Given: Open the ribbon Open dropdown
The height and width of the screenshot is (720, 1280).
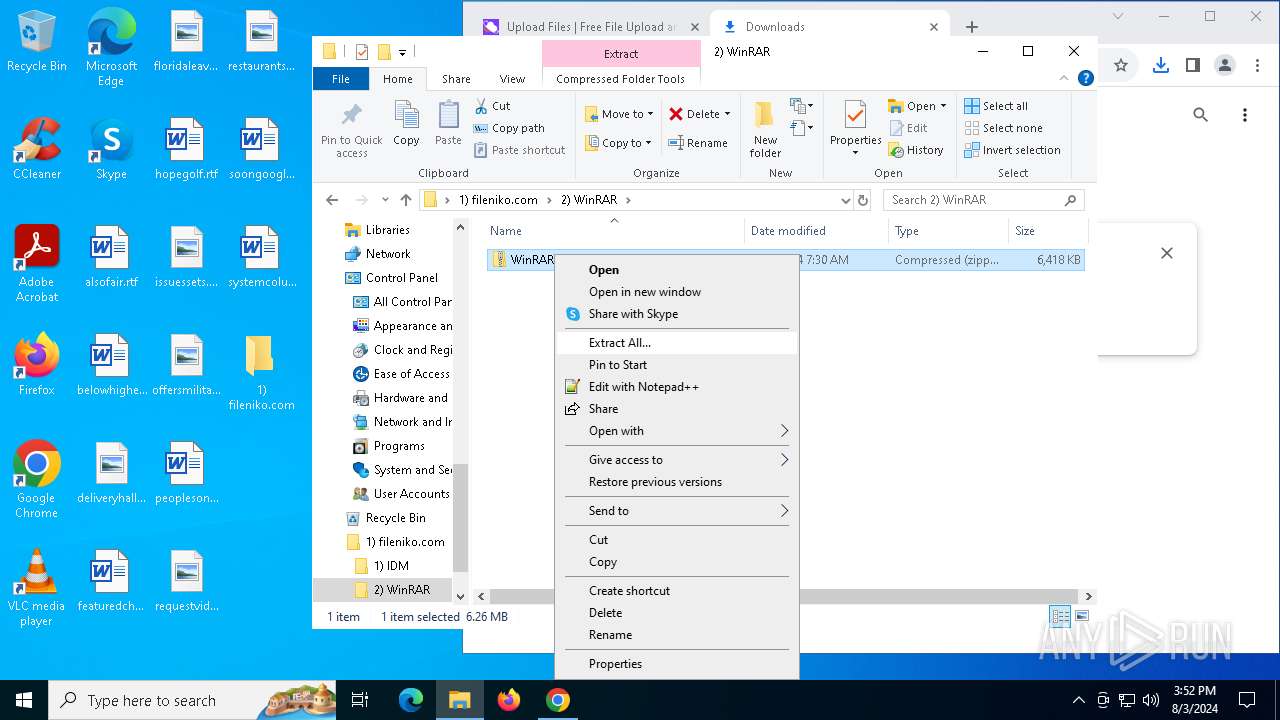Looking at the screenshot, I should (916, 106).
